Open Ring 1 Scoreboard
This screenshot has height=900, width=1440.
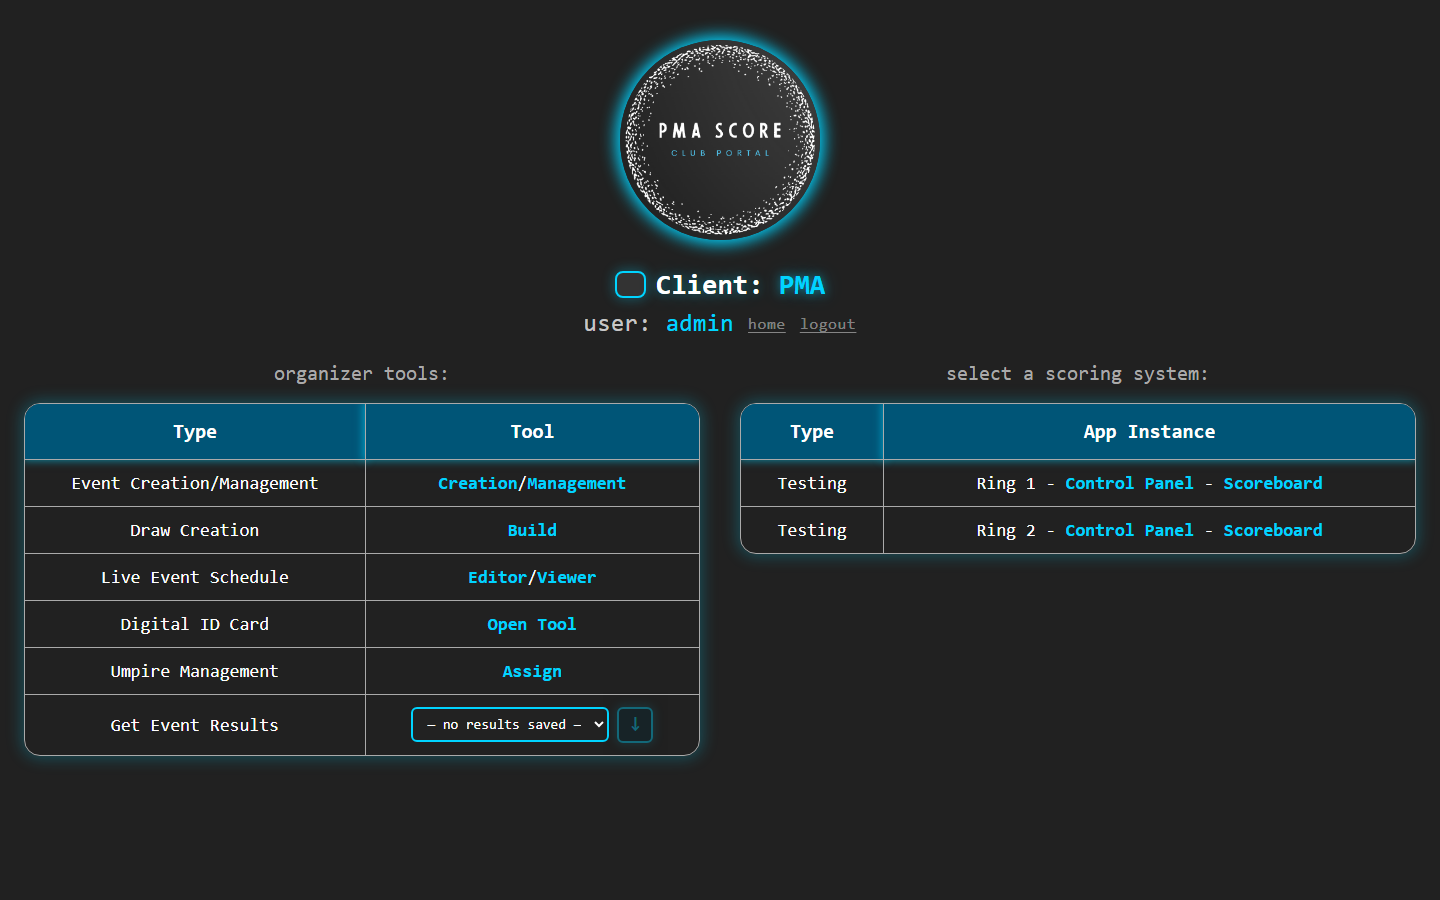coord(1272,484)
